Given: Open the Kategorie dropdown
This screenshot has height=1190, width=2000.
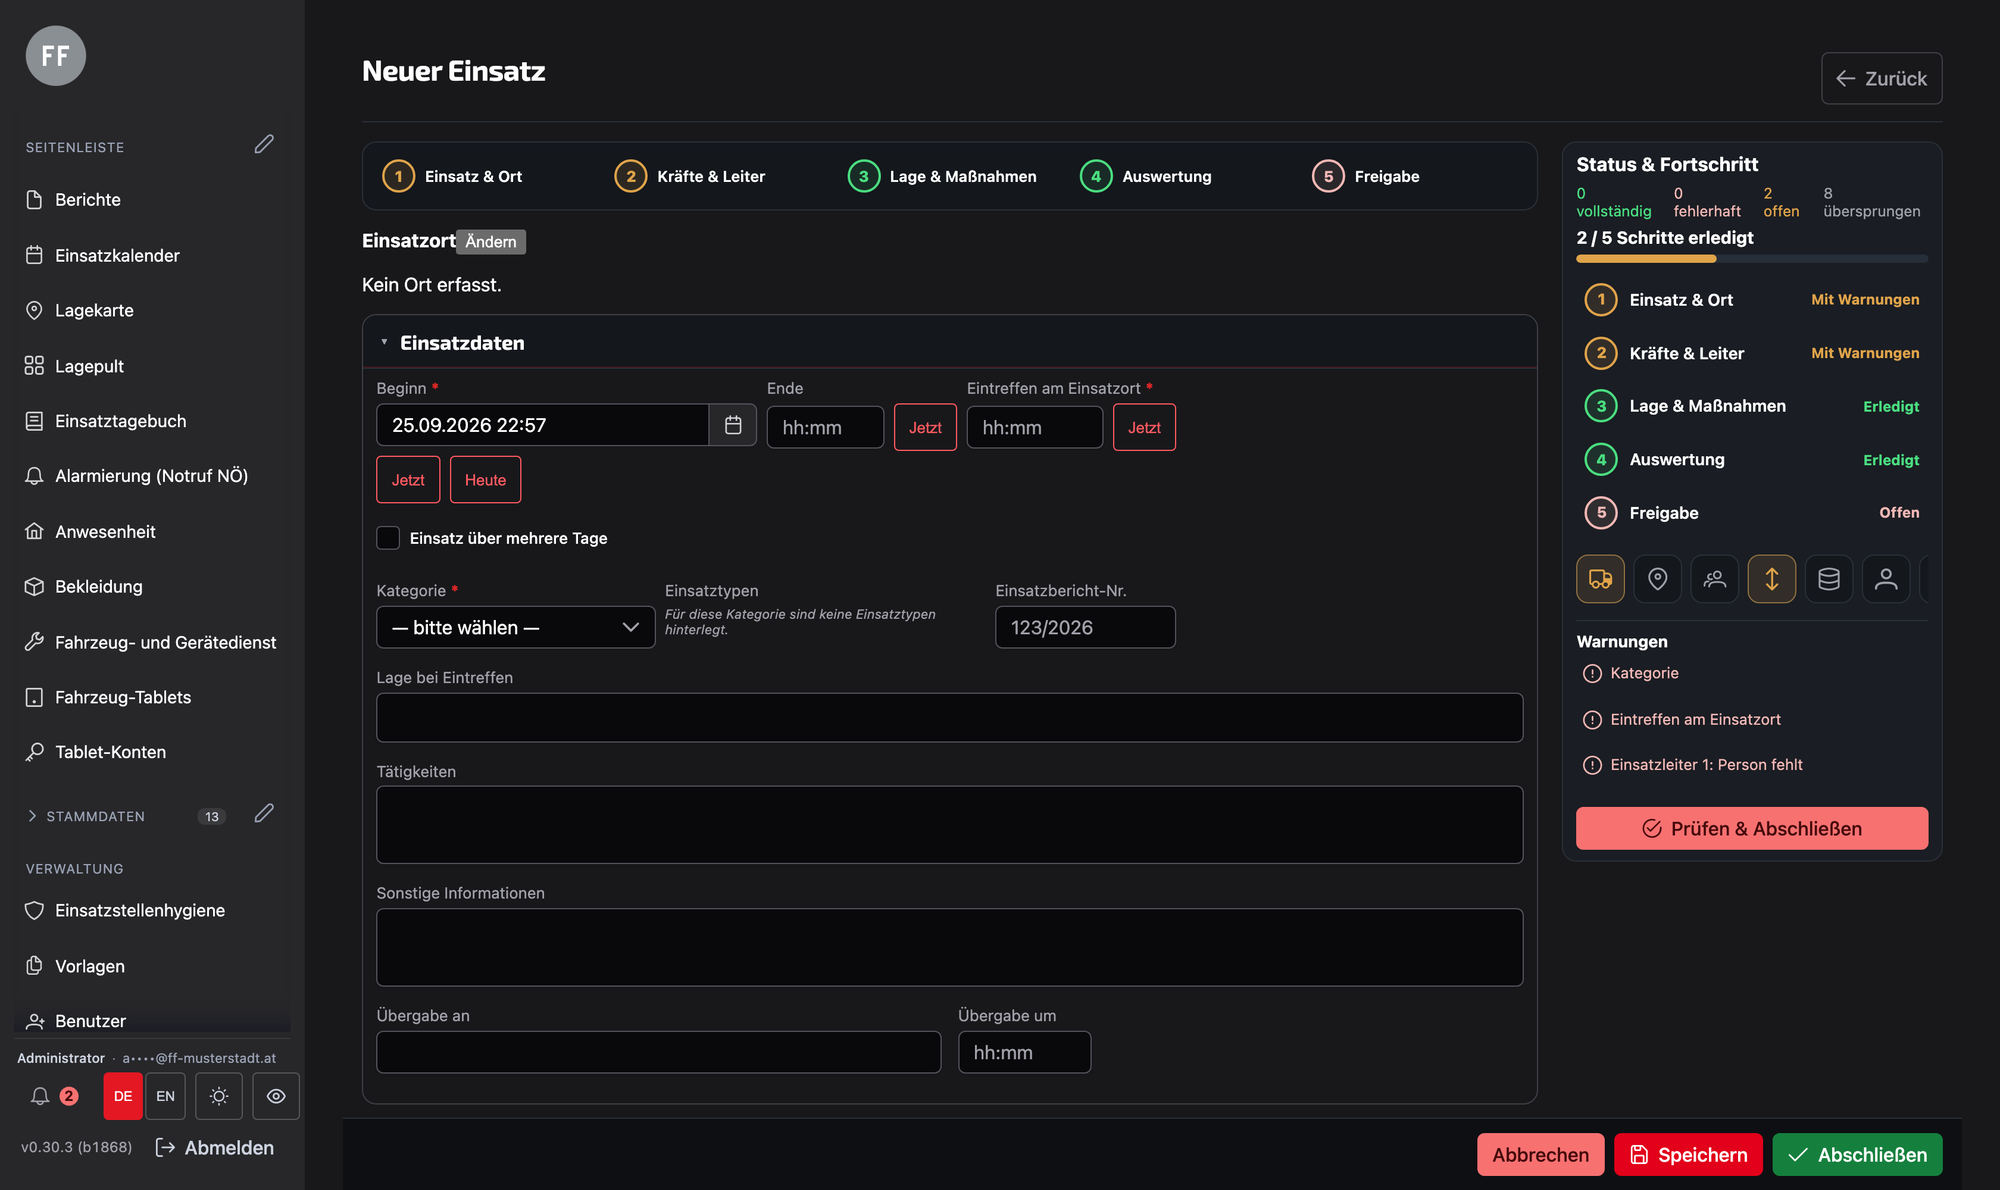Looking at the screenshot, I should [515, 627].
